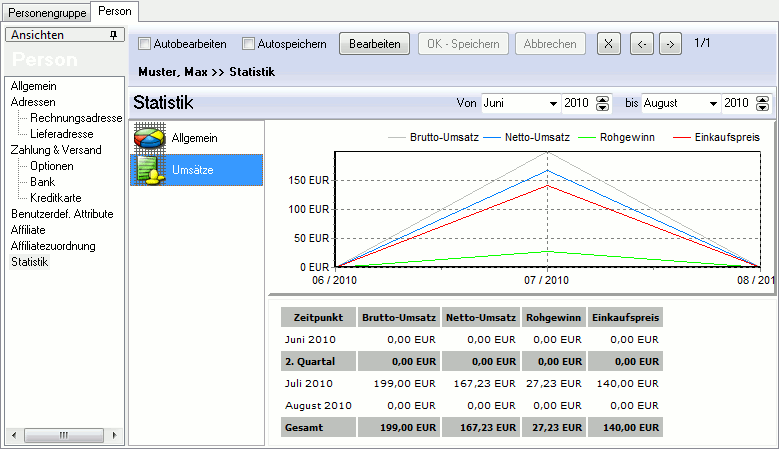Select Affiliatezuordnung tree item
779x449 pixels.
53,246
